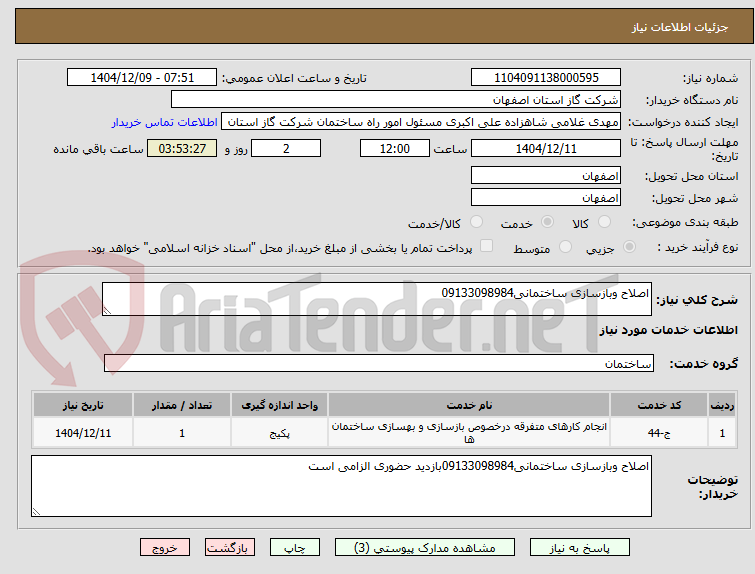
Task: Click the نام خدمت column header
Action: tap(469, 405)
